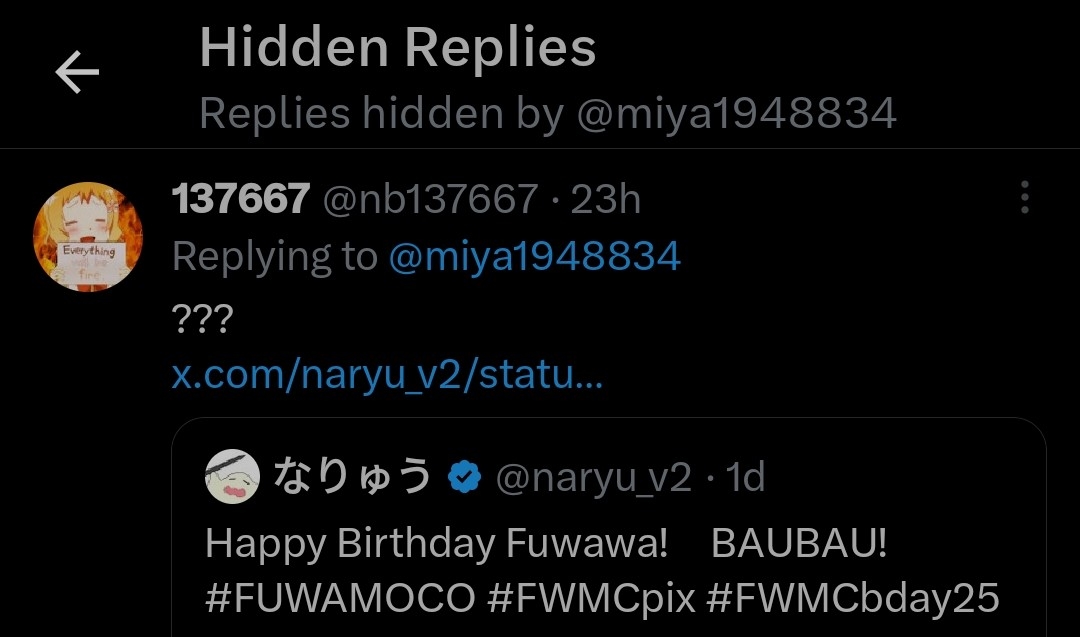This screenshot has height=637, width=1080.
Task: Open the three-dot more options menu
Action: coord(1025,198)
